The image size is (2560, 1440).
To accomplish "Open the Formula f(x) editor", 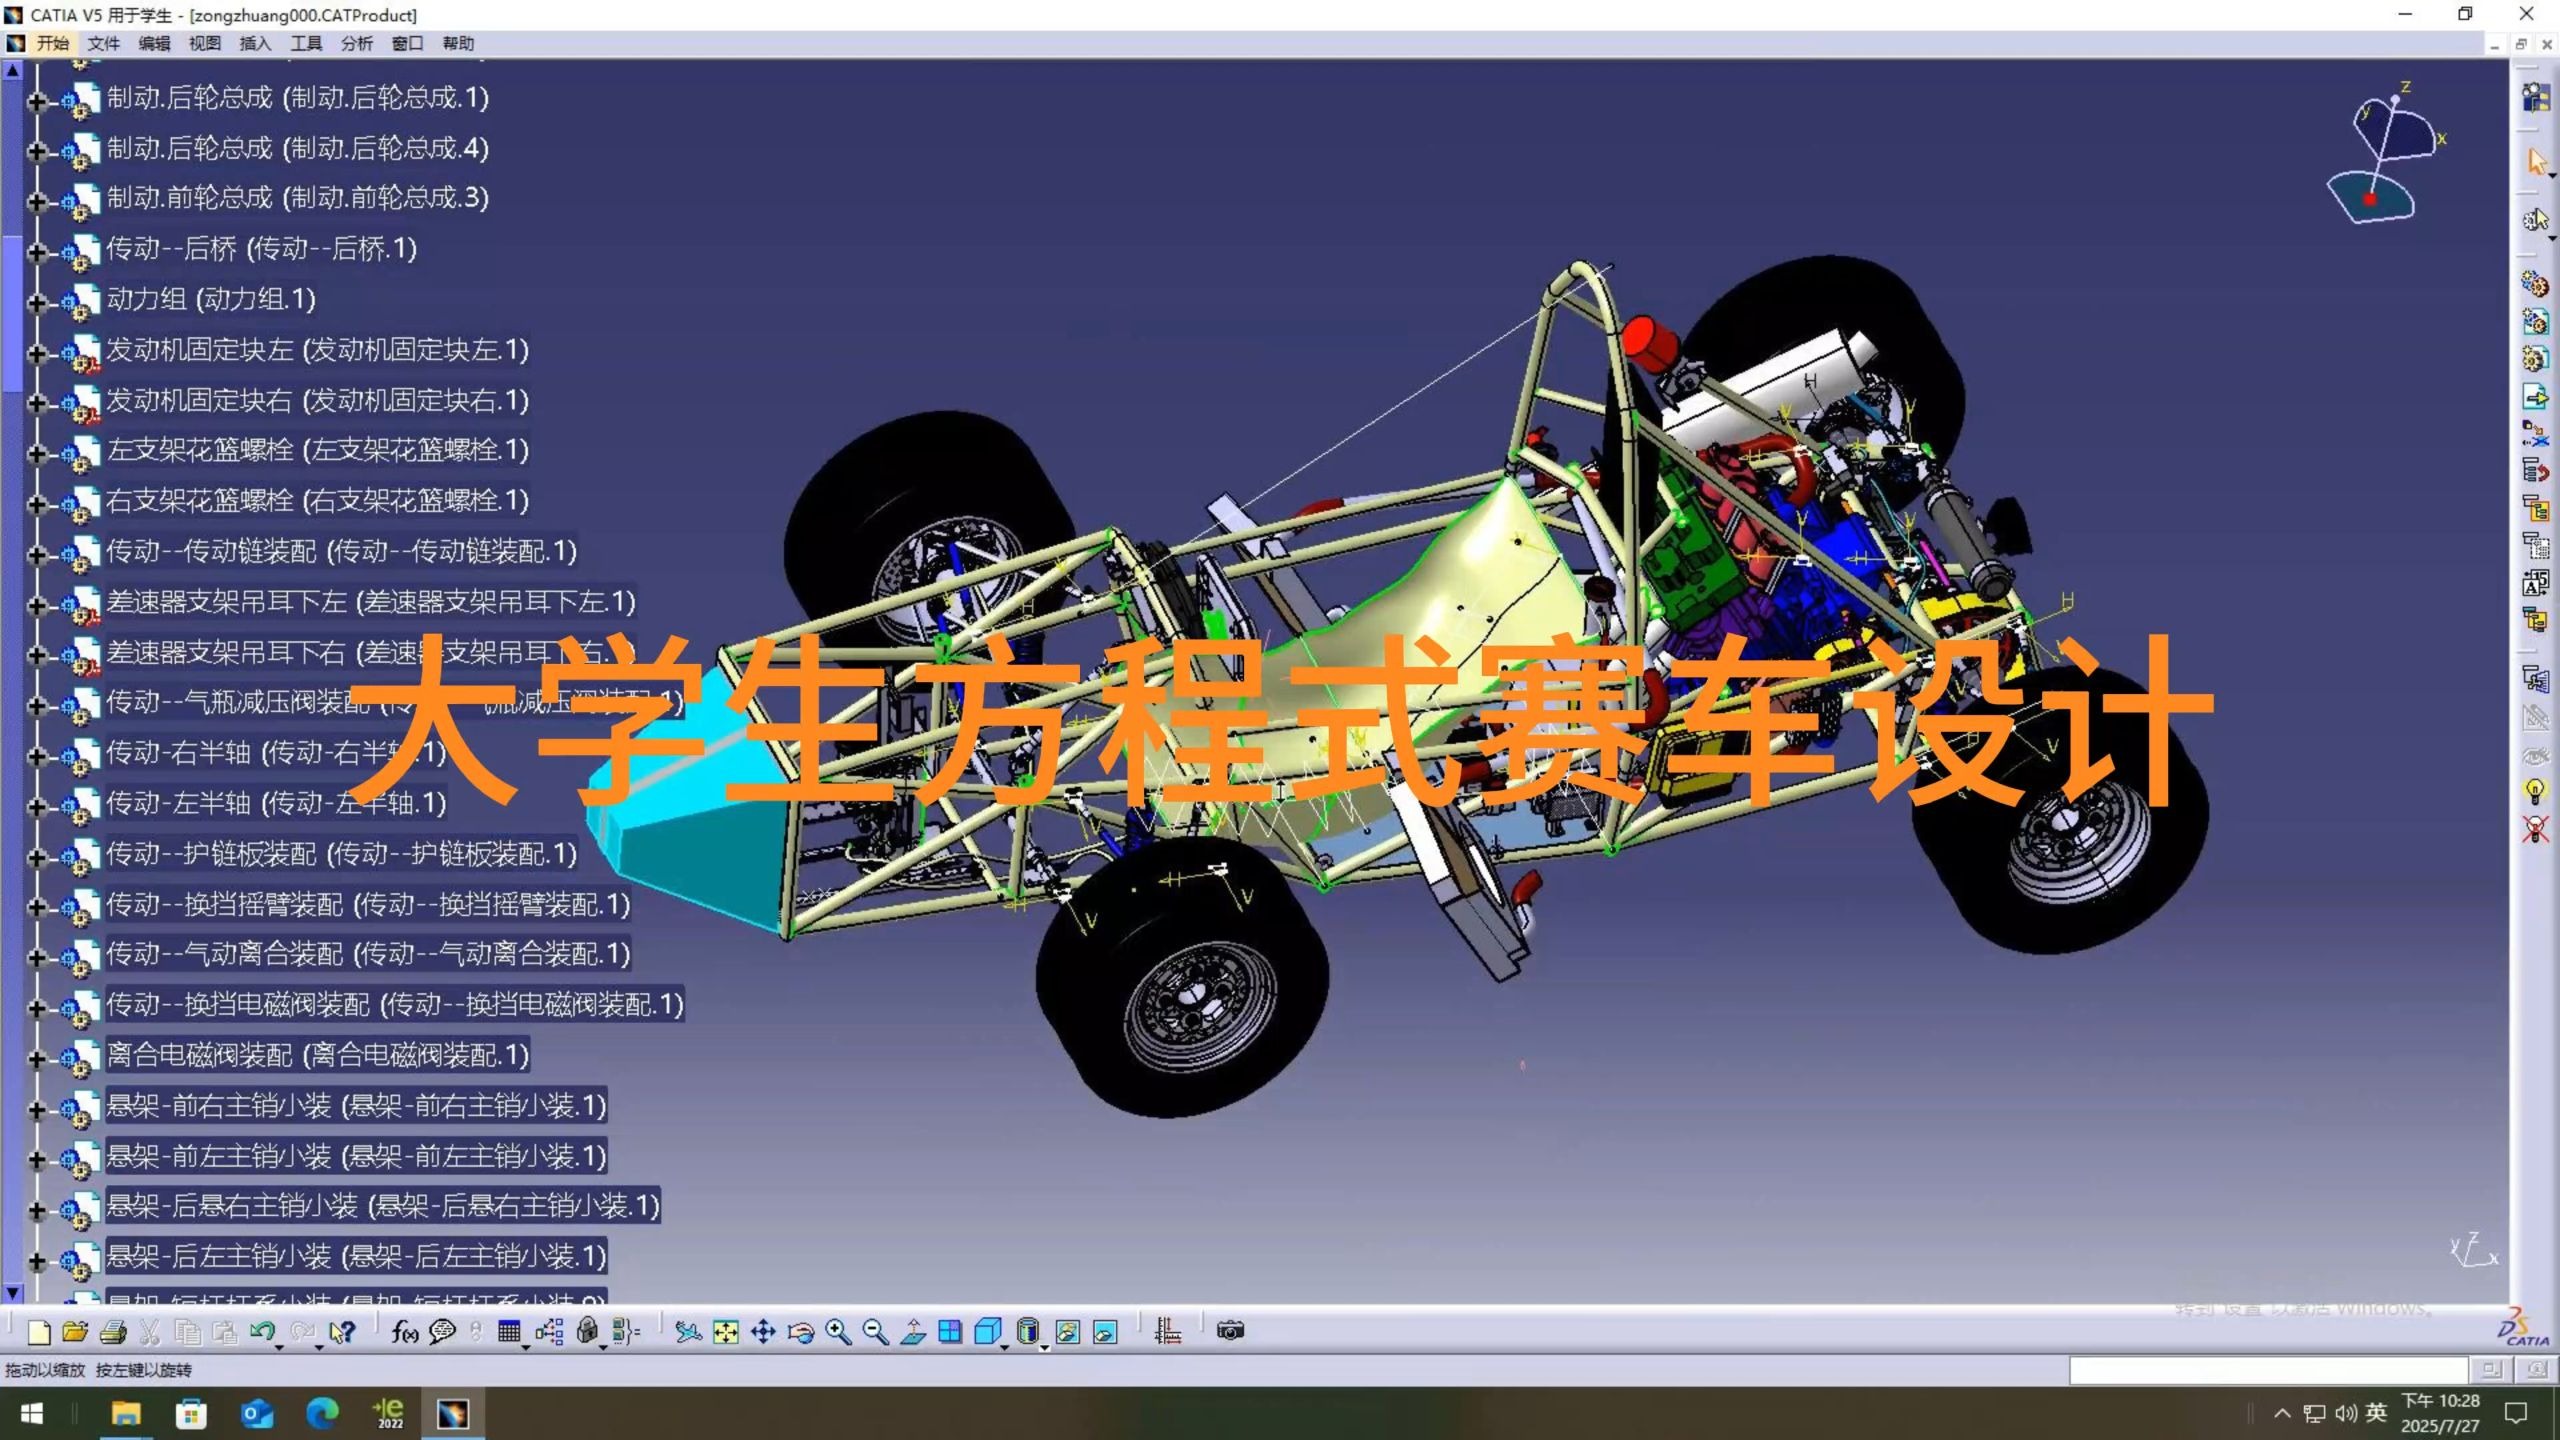I will pyautogui.click(x=405, y=1332).
